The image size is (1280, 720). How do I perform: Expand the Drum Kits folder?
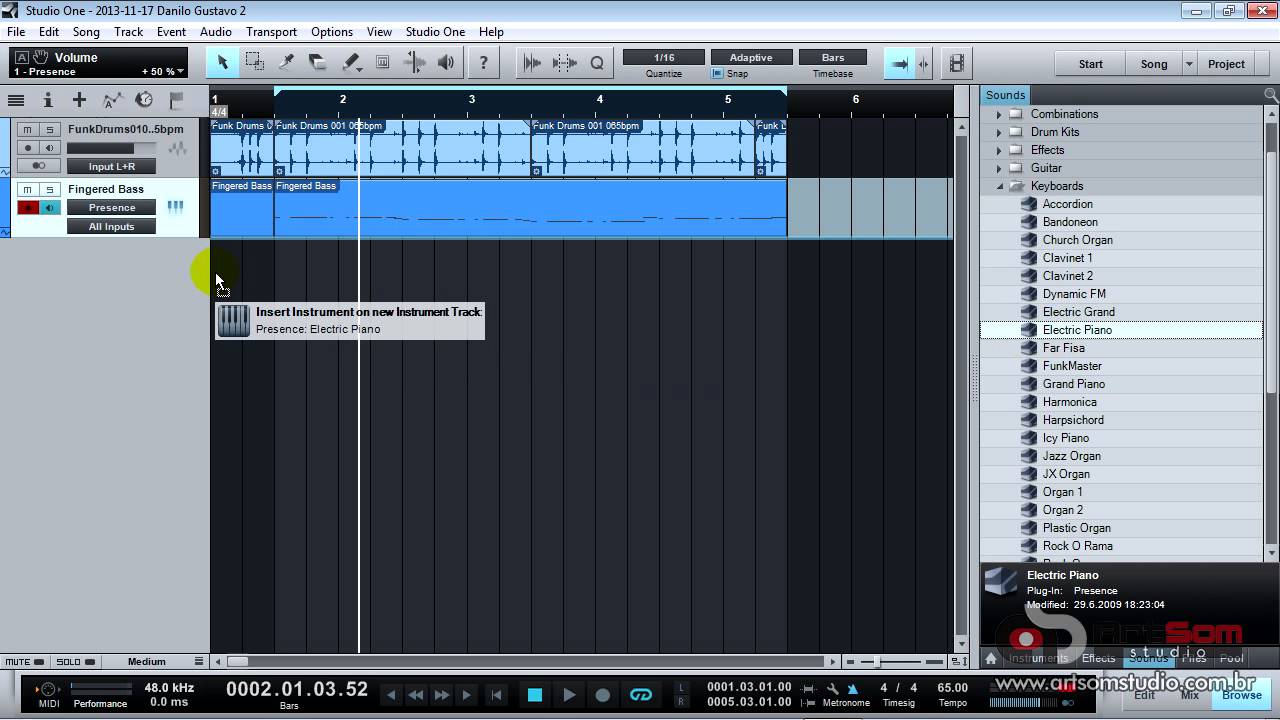998,132
